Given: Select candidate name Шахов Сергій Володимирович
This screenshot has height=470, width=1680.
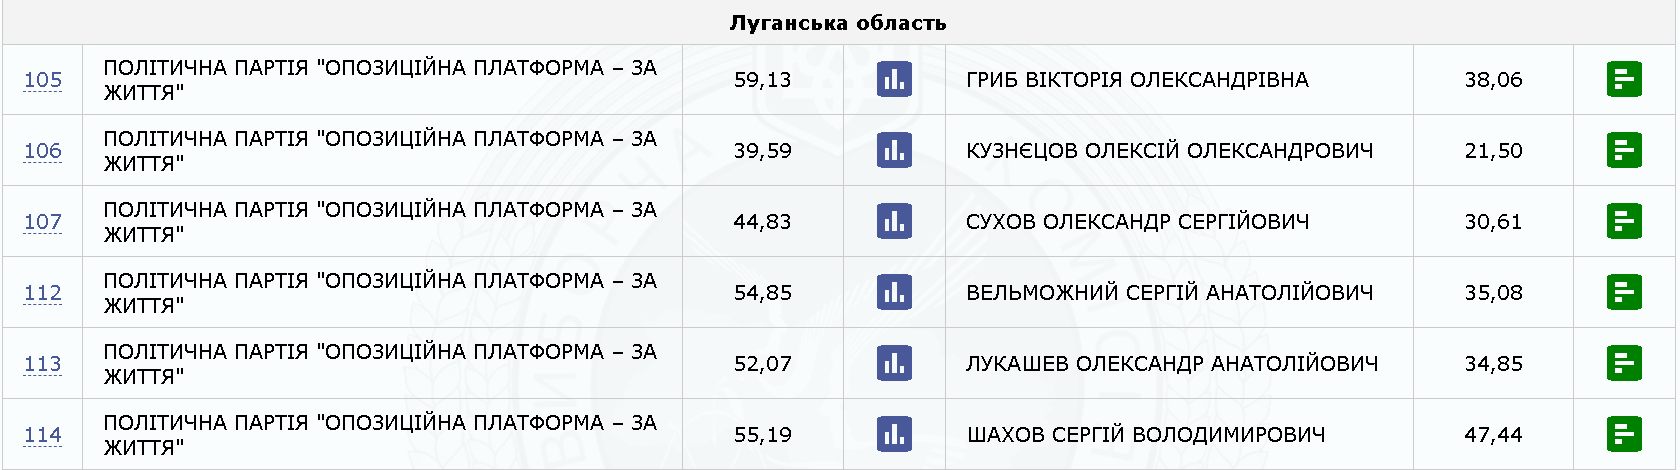Looking at the screenshot, I should click(1145, 435).
